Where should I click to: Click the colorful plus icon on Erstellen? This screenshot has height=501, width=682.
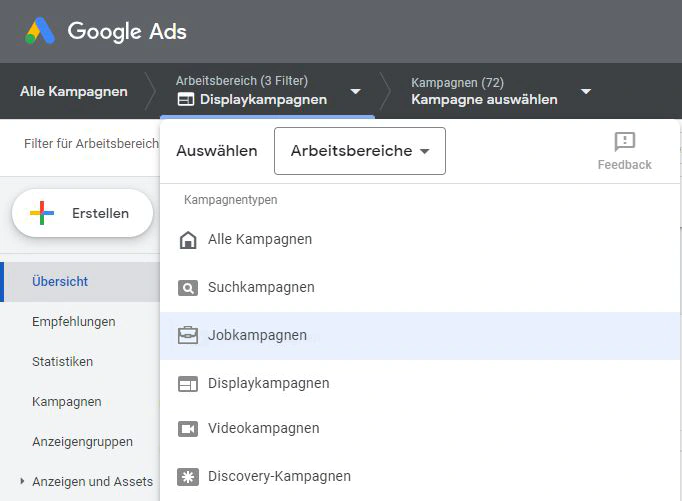coord(42,213)
